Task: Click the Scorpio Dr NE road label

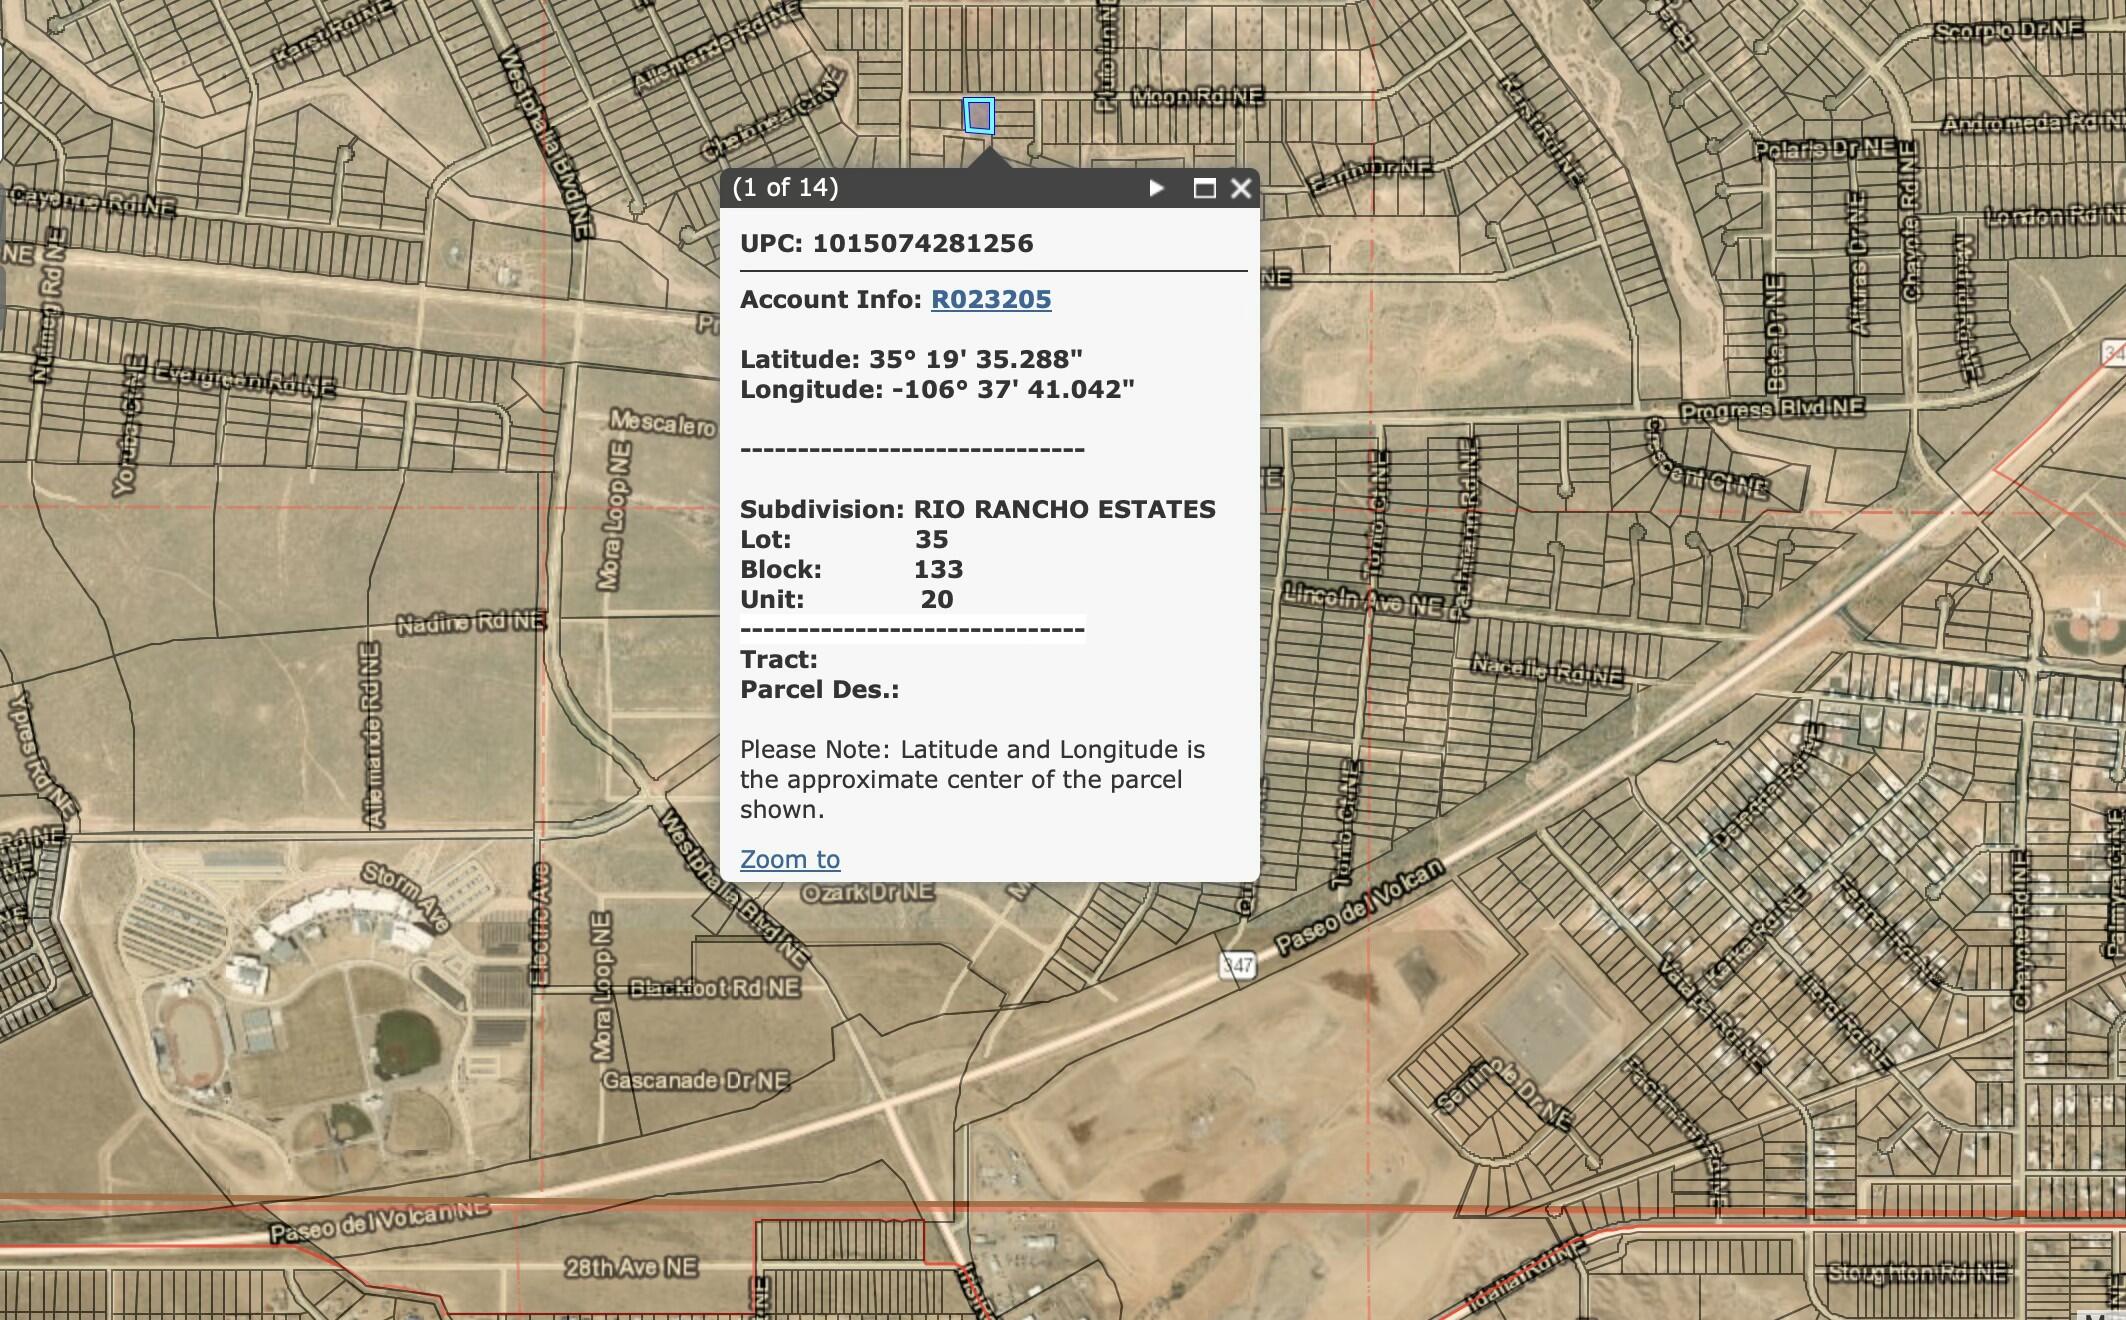Action: 2010,32
